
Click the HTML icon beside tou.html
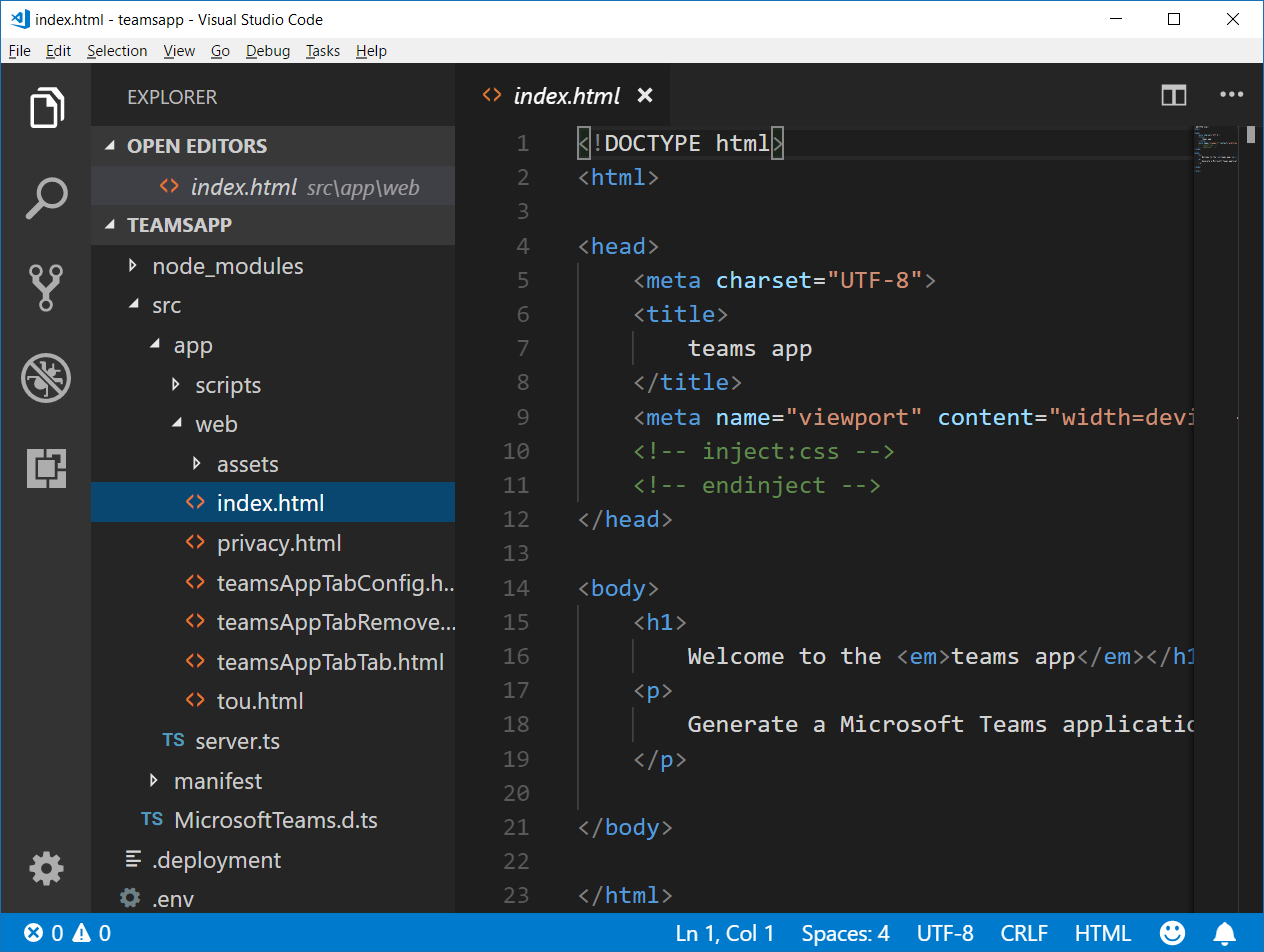pos(196,701)
